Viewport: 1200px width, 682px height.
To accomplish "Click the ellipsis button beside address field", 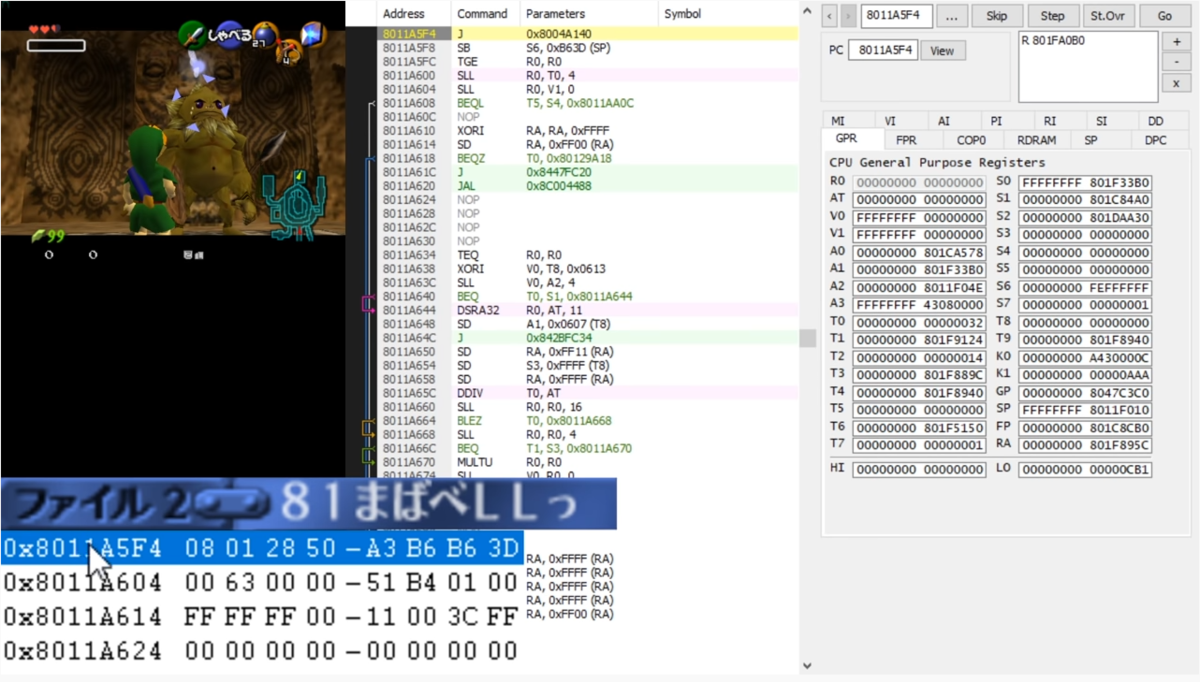I will (x=952, y=16).
